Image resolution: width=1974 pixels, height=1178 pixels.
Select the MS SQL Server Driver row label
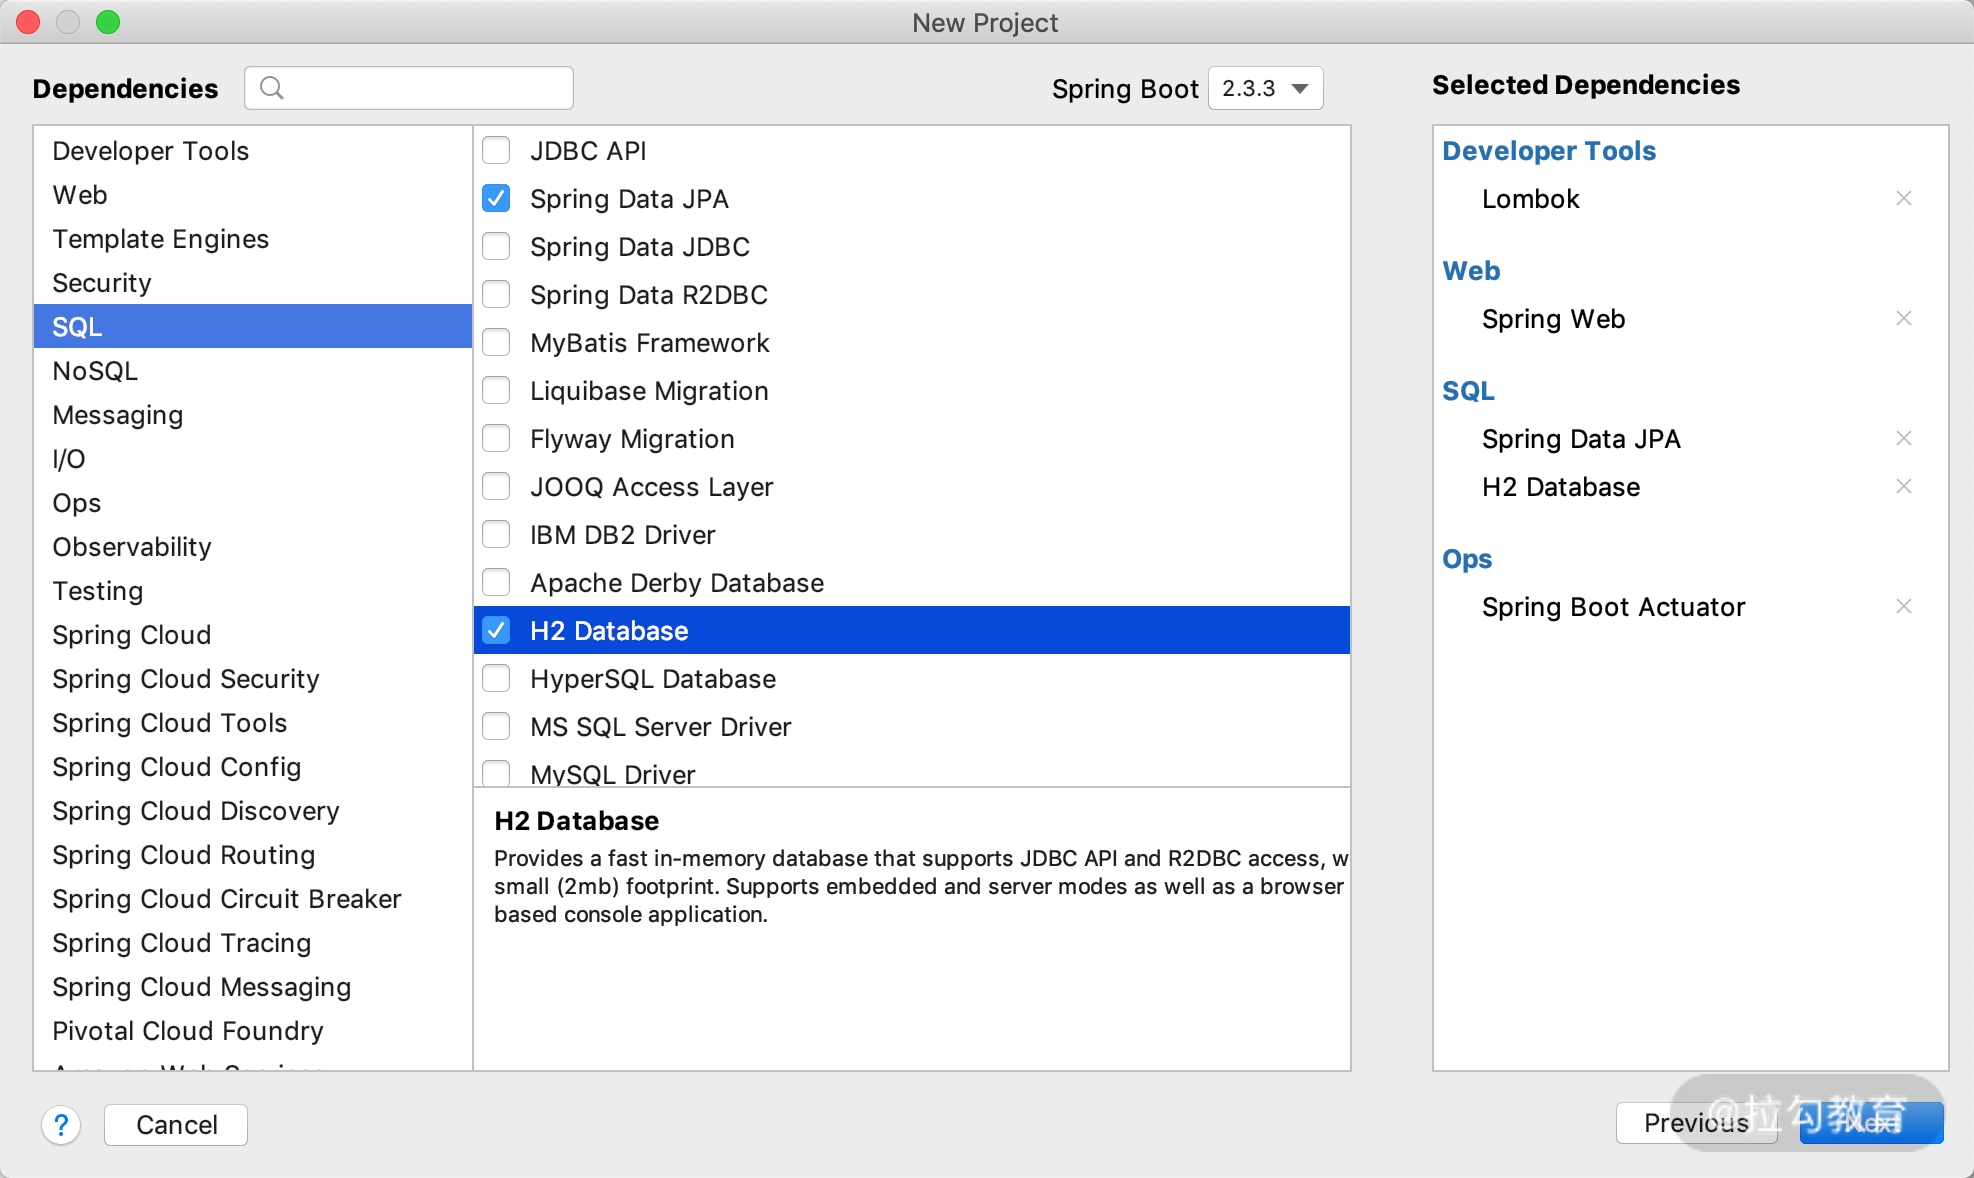(660, 727)
